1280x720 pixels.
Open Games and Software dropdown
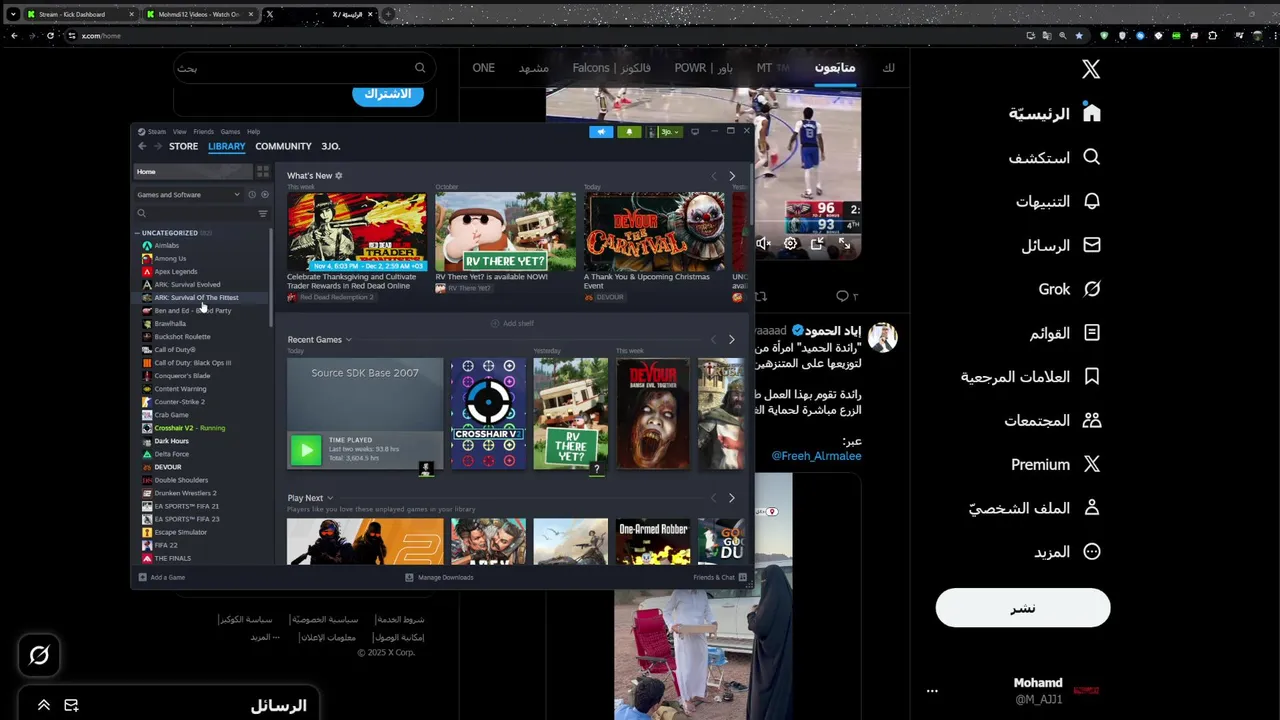point(188,195)
